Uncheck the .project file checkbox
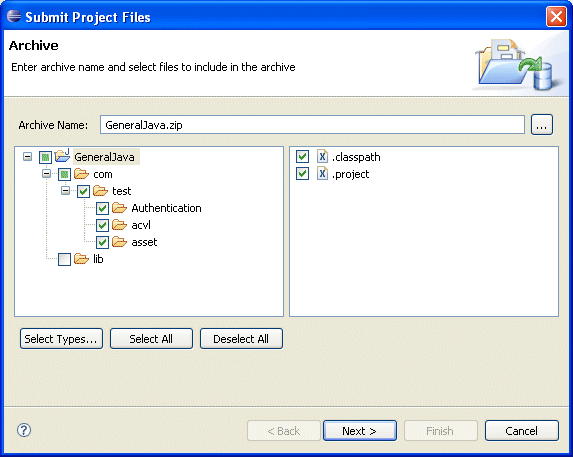This screenshot has width=573, height=457. pyautogui.click(x=303, y=174)
